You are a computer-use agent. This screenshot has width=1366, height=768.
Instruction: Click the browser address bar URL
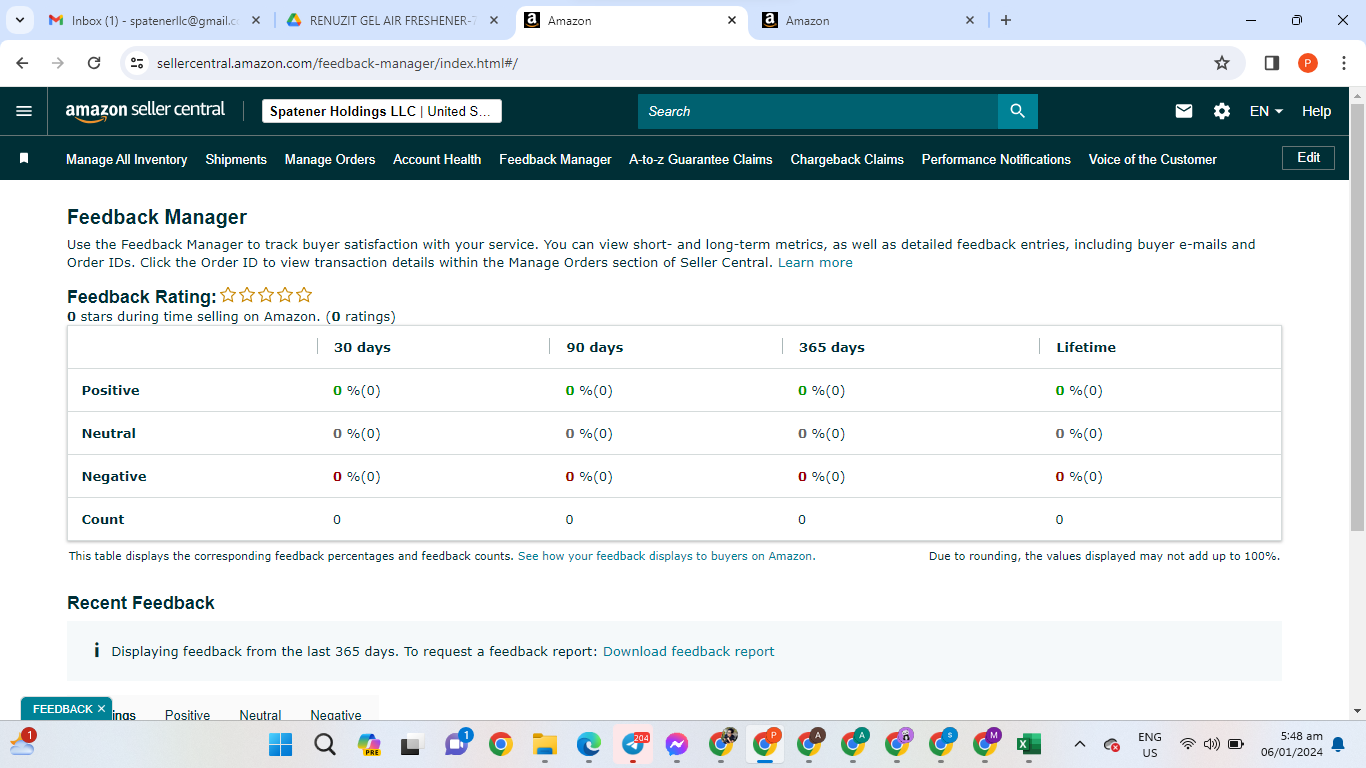(337, 63)
